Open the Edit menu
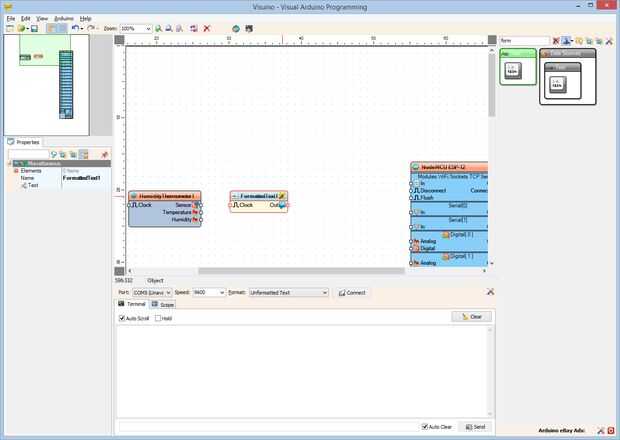This screenshot has width=620, height=440. 26,19
